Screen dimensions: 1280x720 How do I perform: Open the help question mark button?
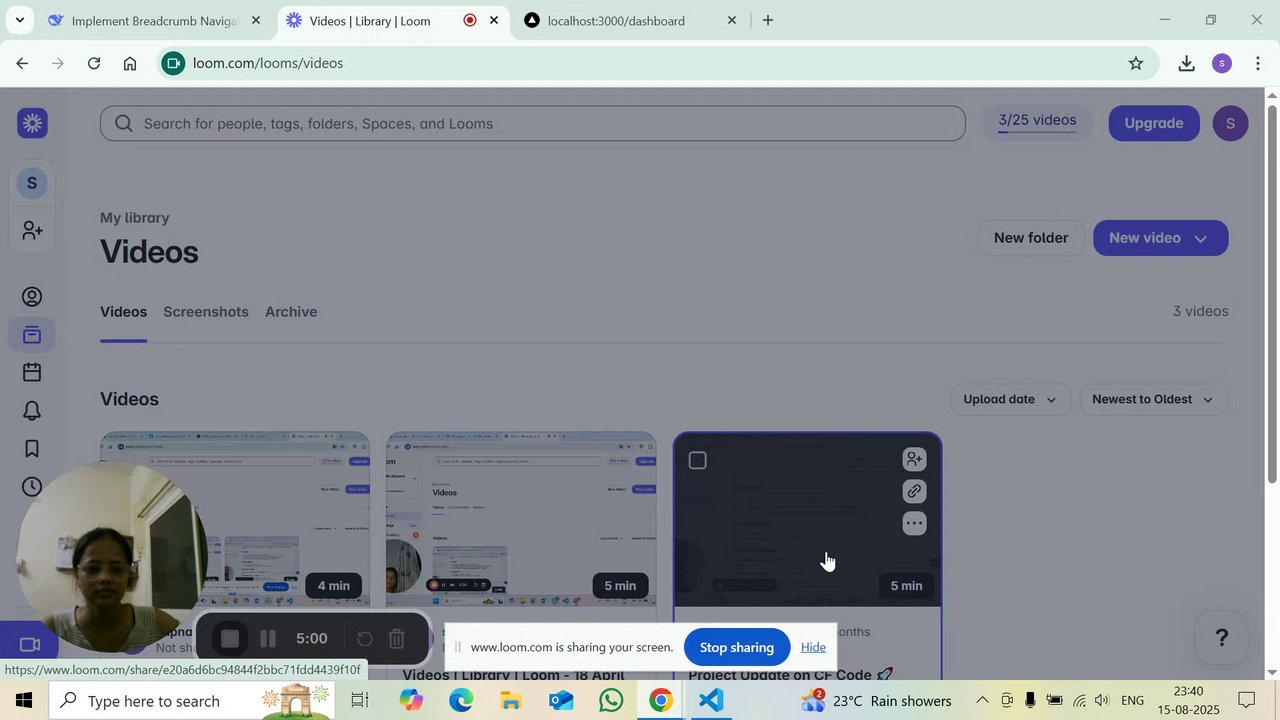[1221, 638]
